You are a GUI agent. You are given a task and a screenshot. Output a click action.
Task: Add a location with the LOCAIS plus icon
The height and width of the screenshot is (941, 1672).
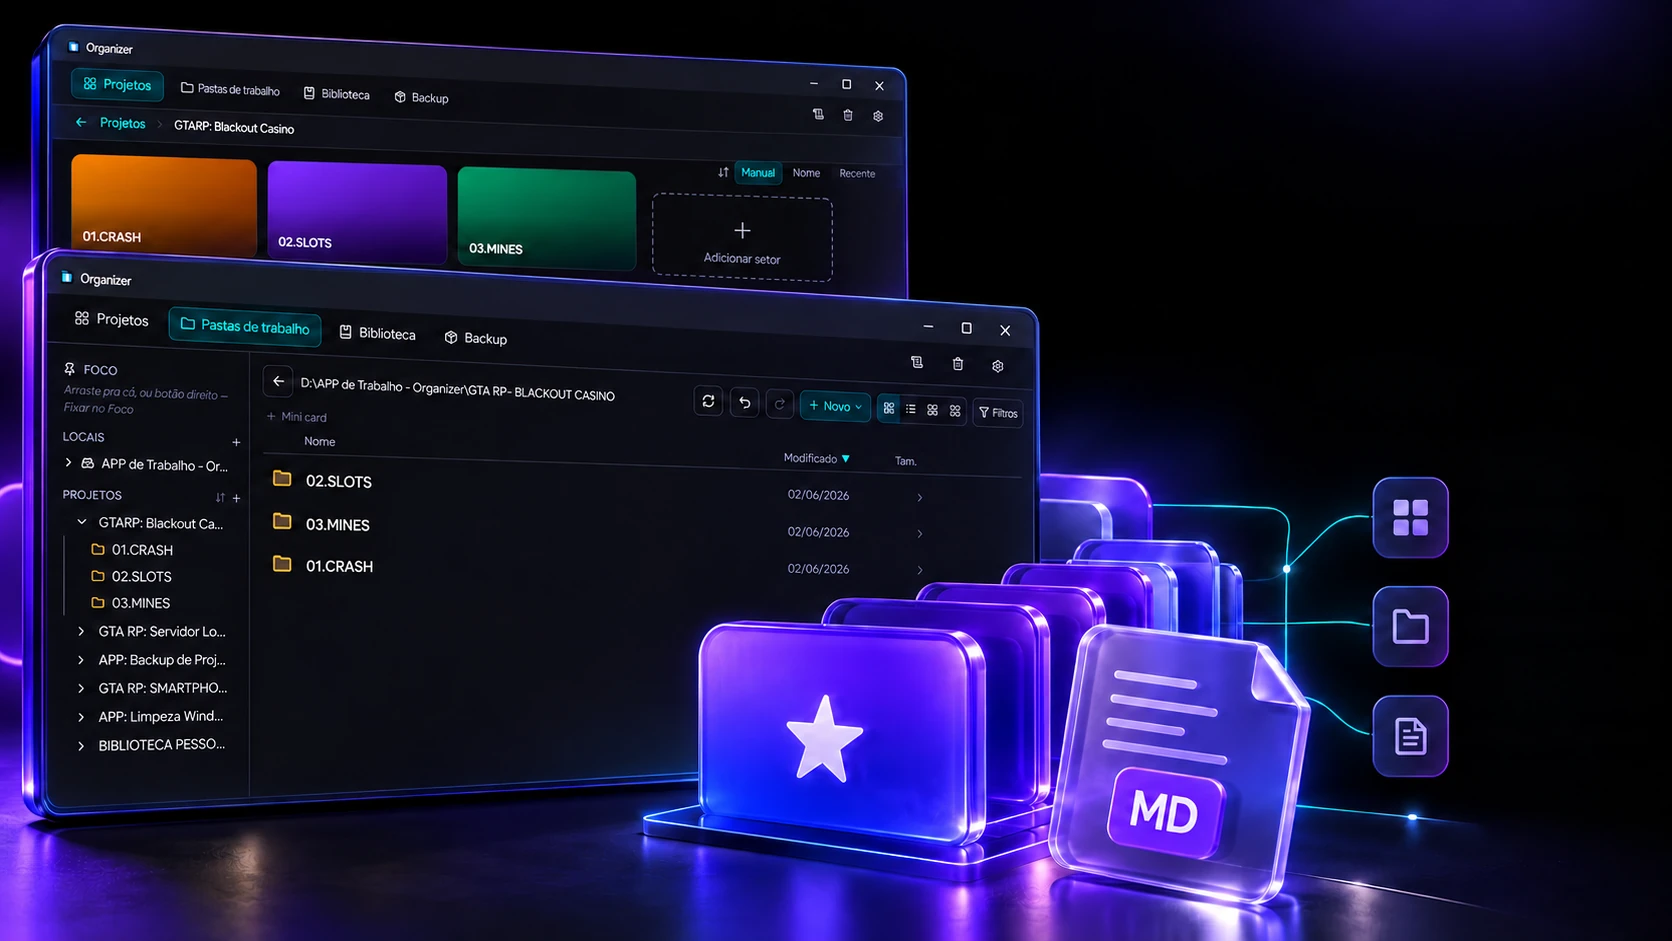coord(236,442)
